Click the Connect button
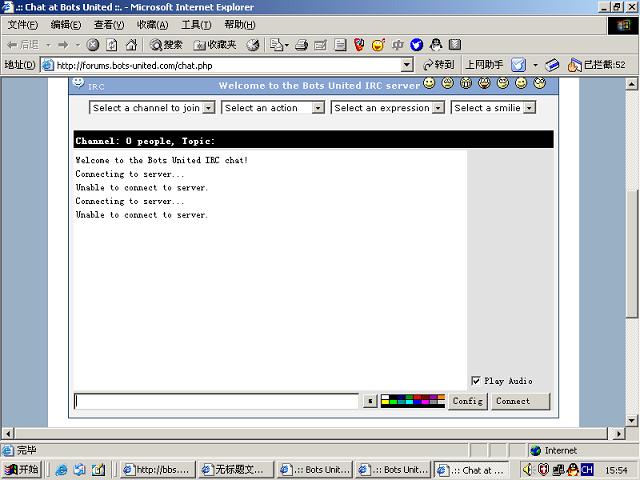The image size is (640, 480). point(520,401)
